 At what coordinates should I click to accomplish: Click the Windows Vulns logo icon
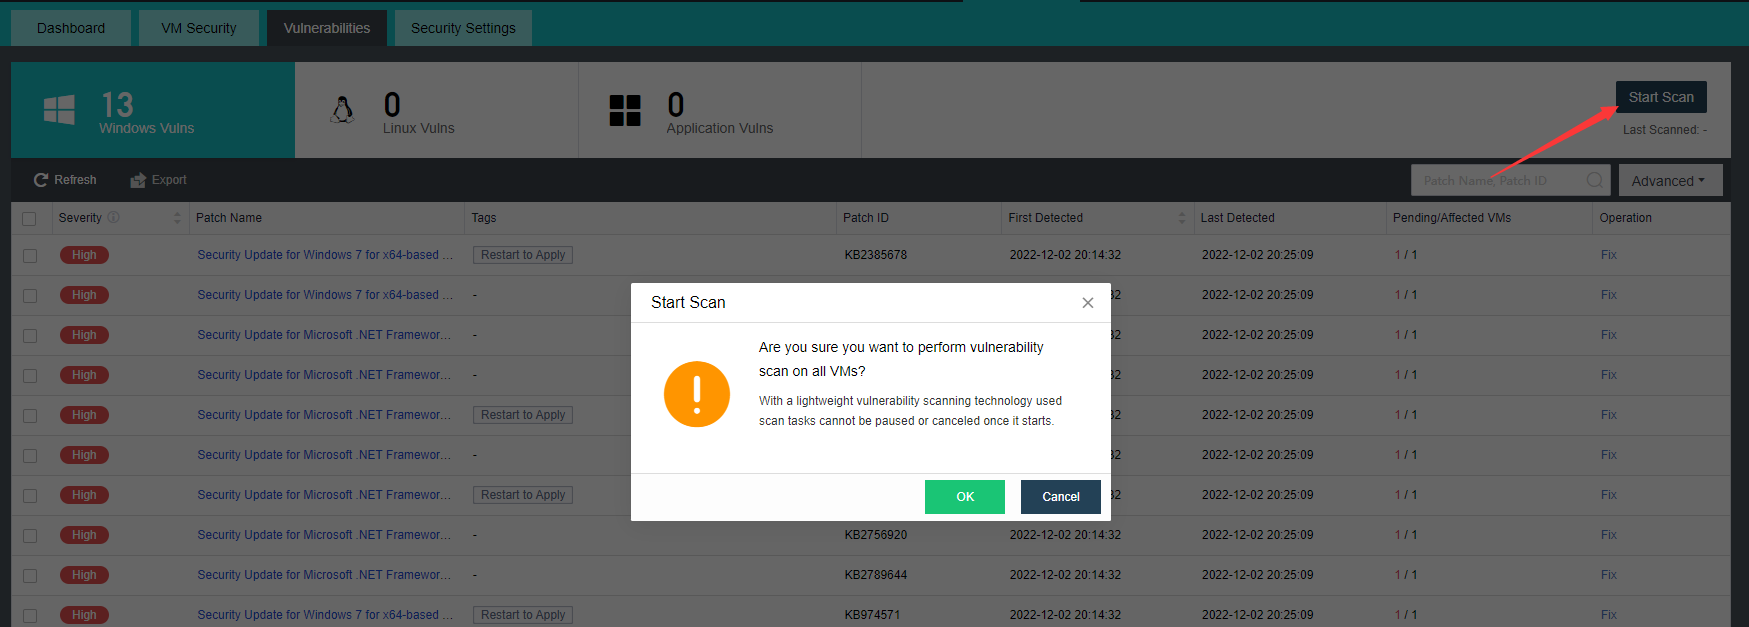click(x=59, y=110)
